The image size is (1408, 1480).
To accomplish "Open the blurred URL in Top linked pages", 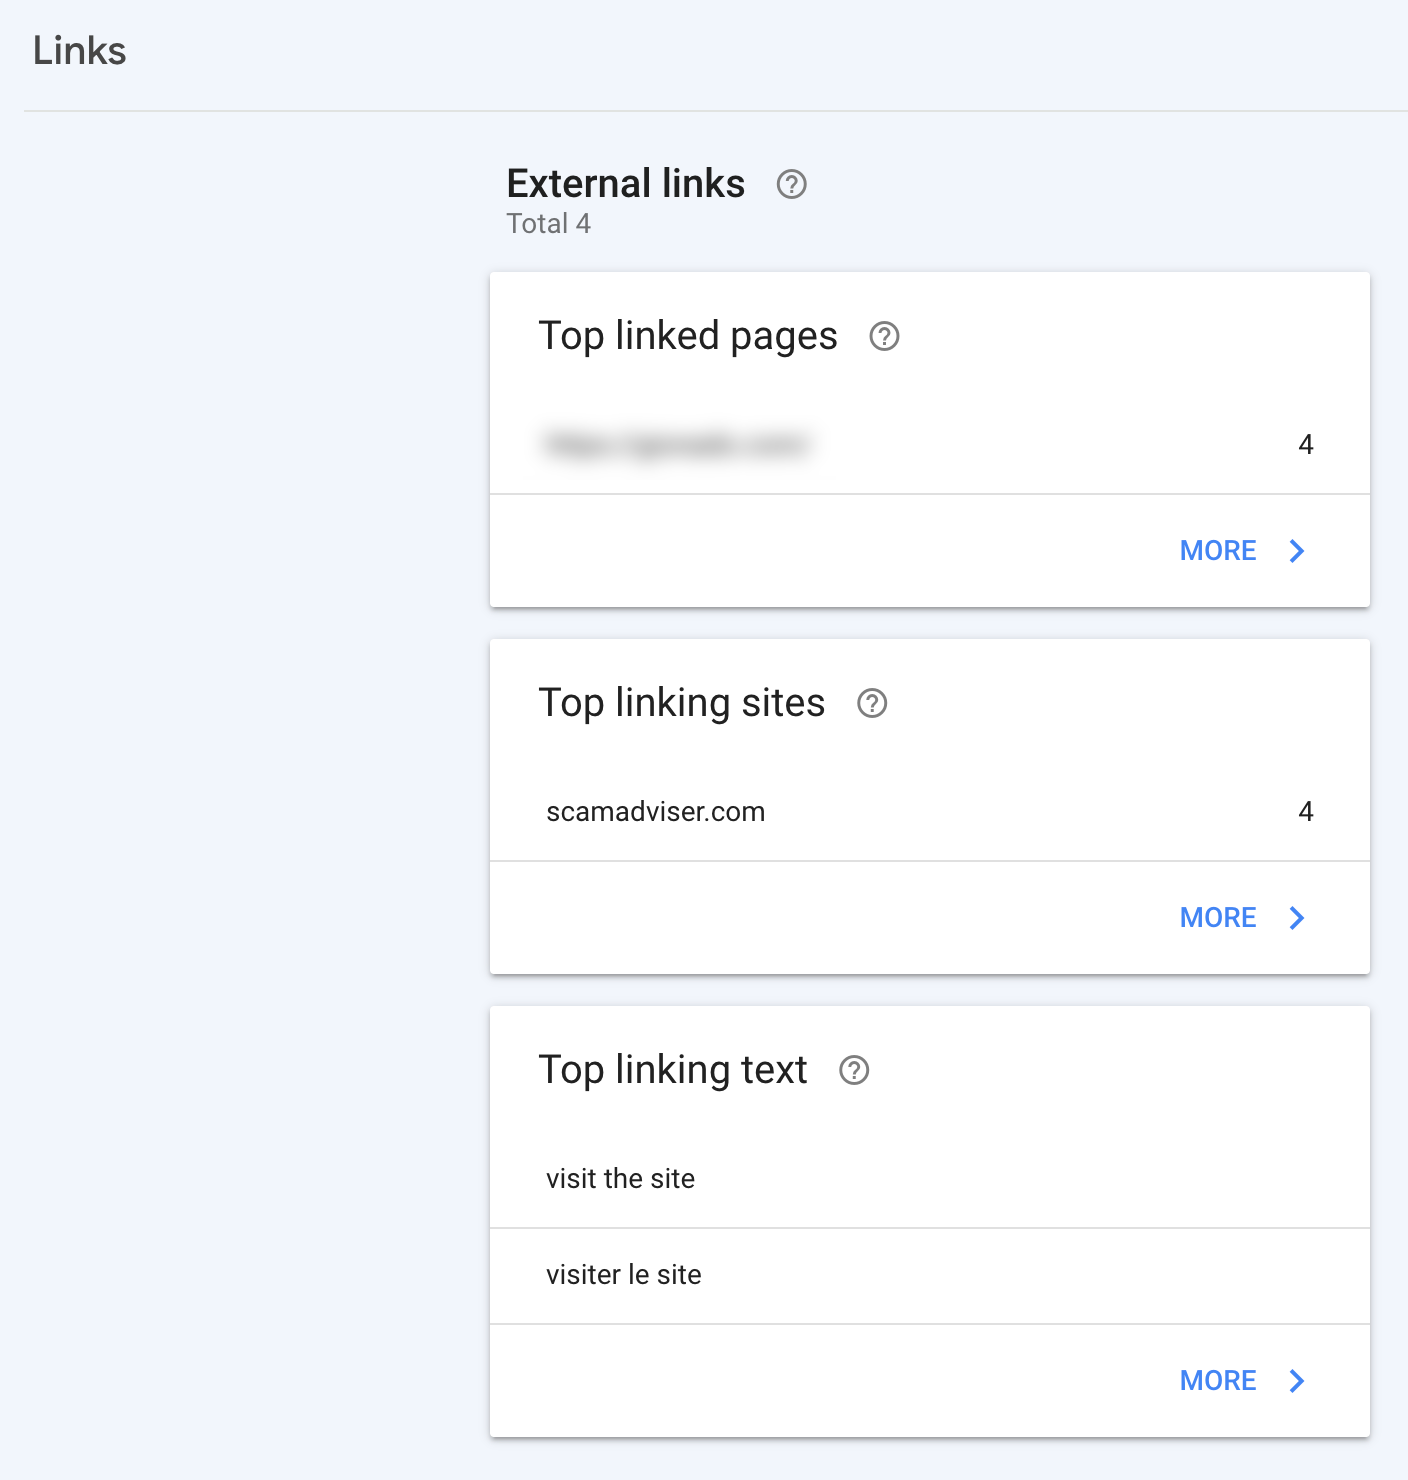I will coord(676,445).
